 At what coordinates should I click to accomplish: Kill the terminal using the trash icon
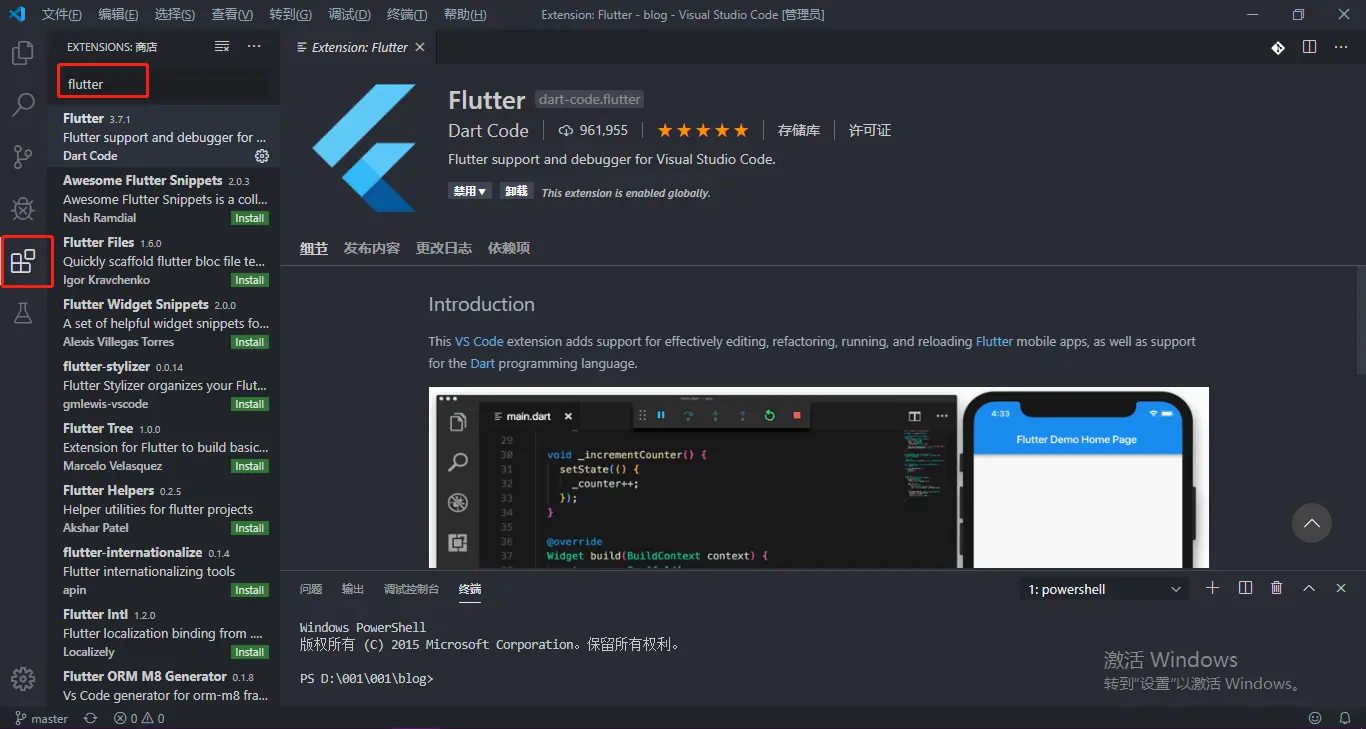(x=1276, y=588)
